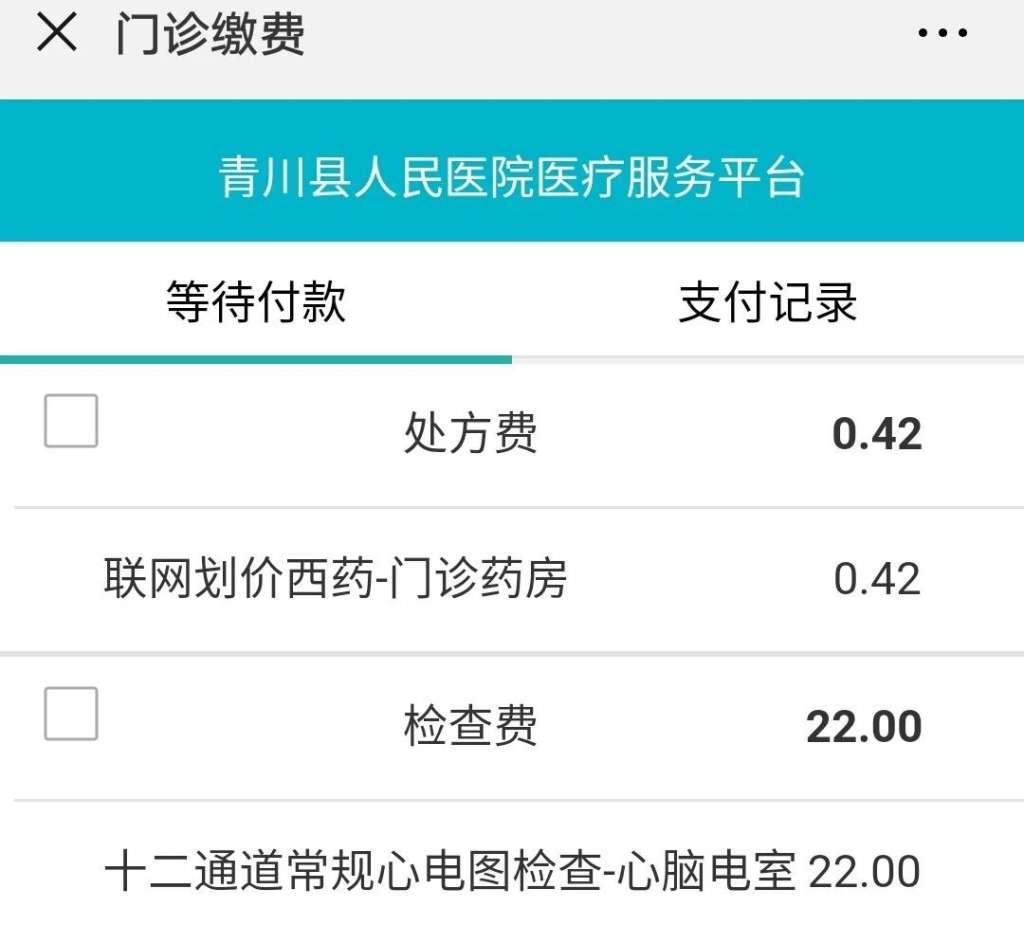The height and width of the screenshot is (943, 1024).
Task: Click the 0.42 amount beside 门诊药房
Action: 877,580
